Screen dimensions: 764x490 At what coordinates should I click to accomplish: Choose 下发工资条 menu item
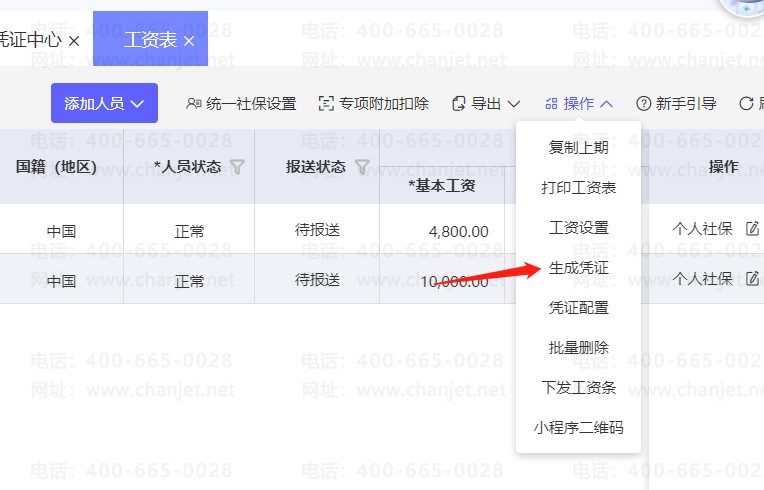(x=578, y=387)
